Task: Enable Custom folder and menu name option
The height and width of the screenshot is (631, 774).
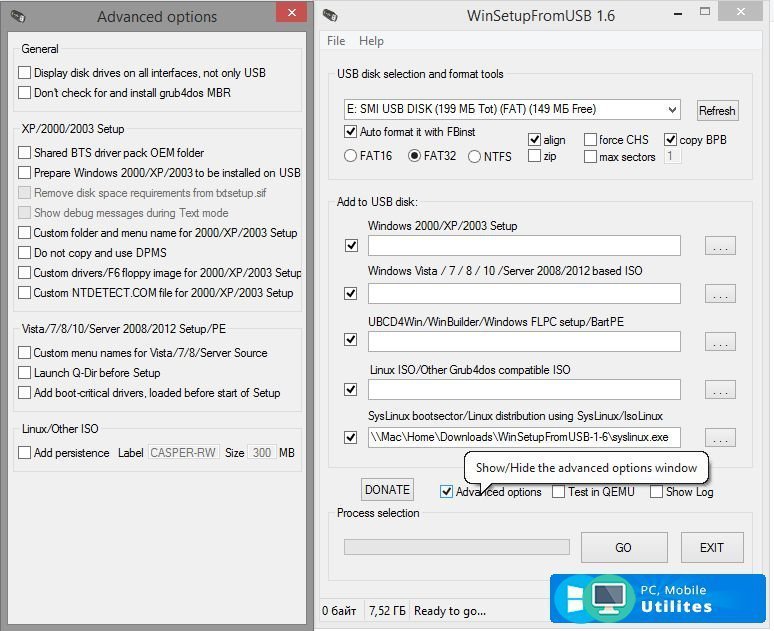Action: (x=24, y=233)
